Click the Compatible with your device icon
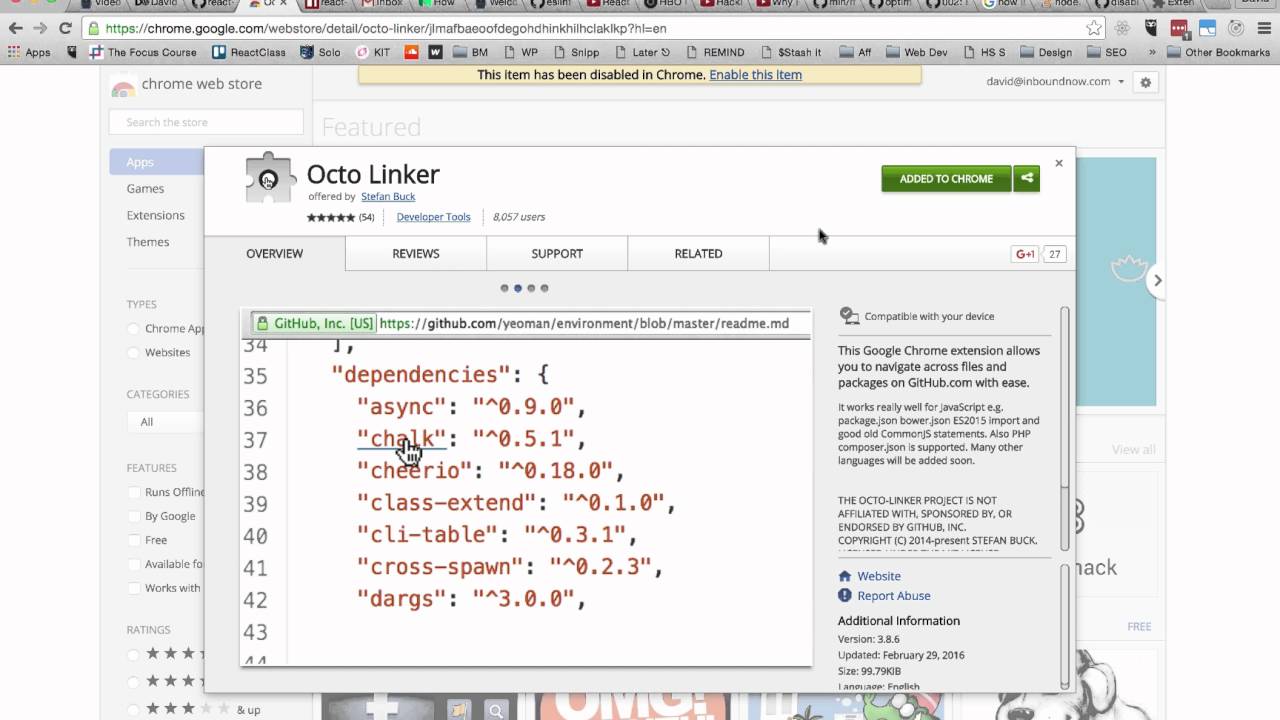1280x720 pixels. (850, 316)
